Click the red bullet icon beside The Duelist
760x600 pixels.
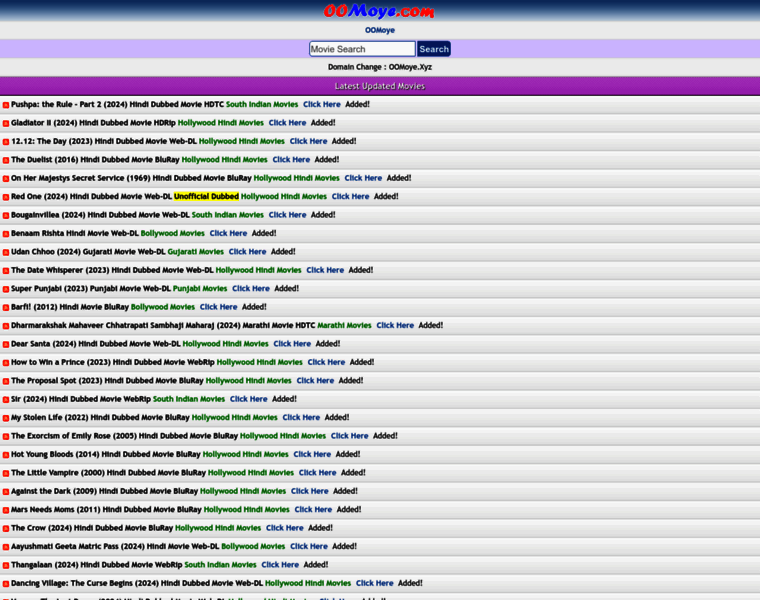point(6,160)
